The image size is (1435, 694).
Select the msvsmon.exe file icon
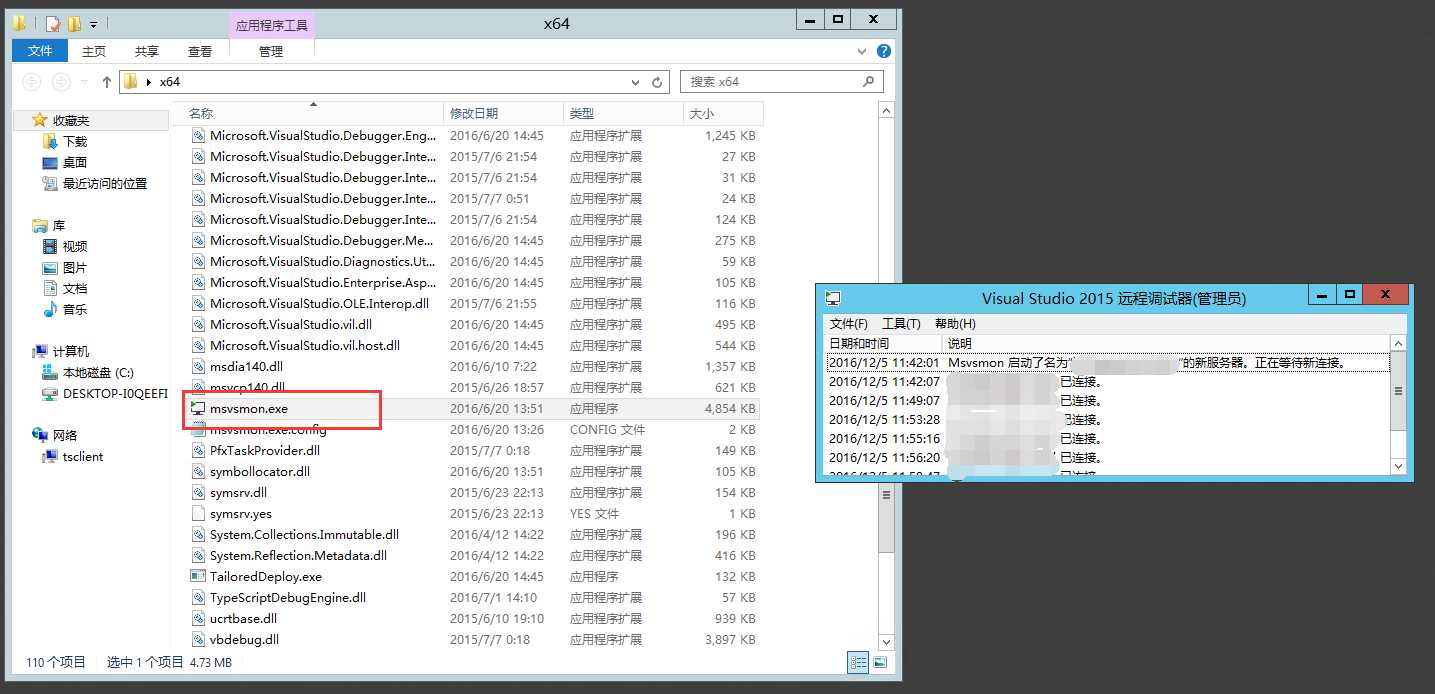coord(198,408)
